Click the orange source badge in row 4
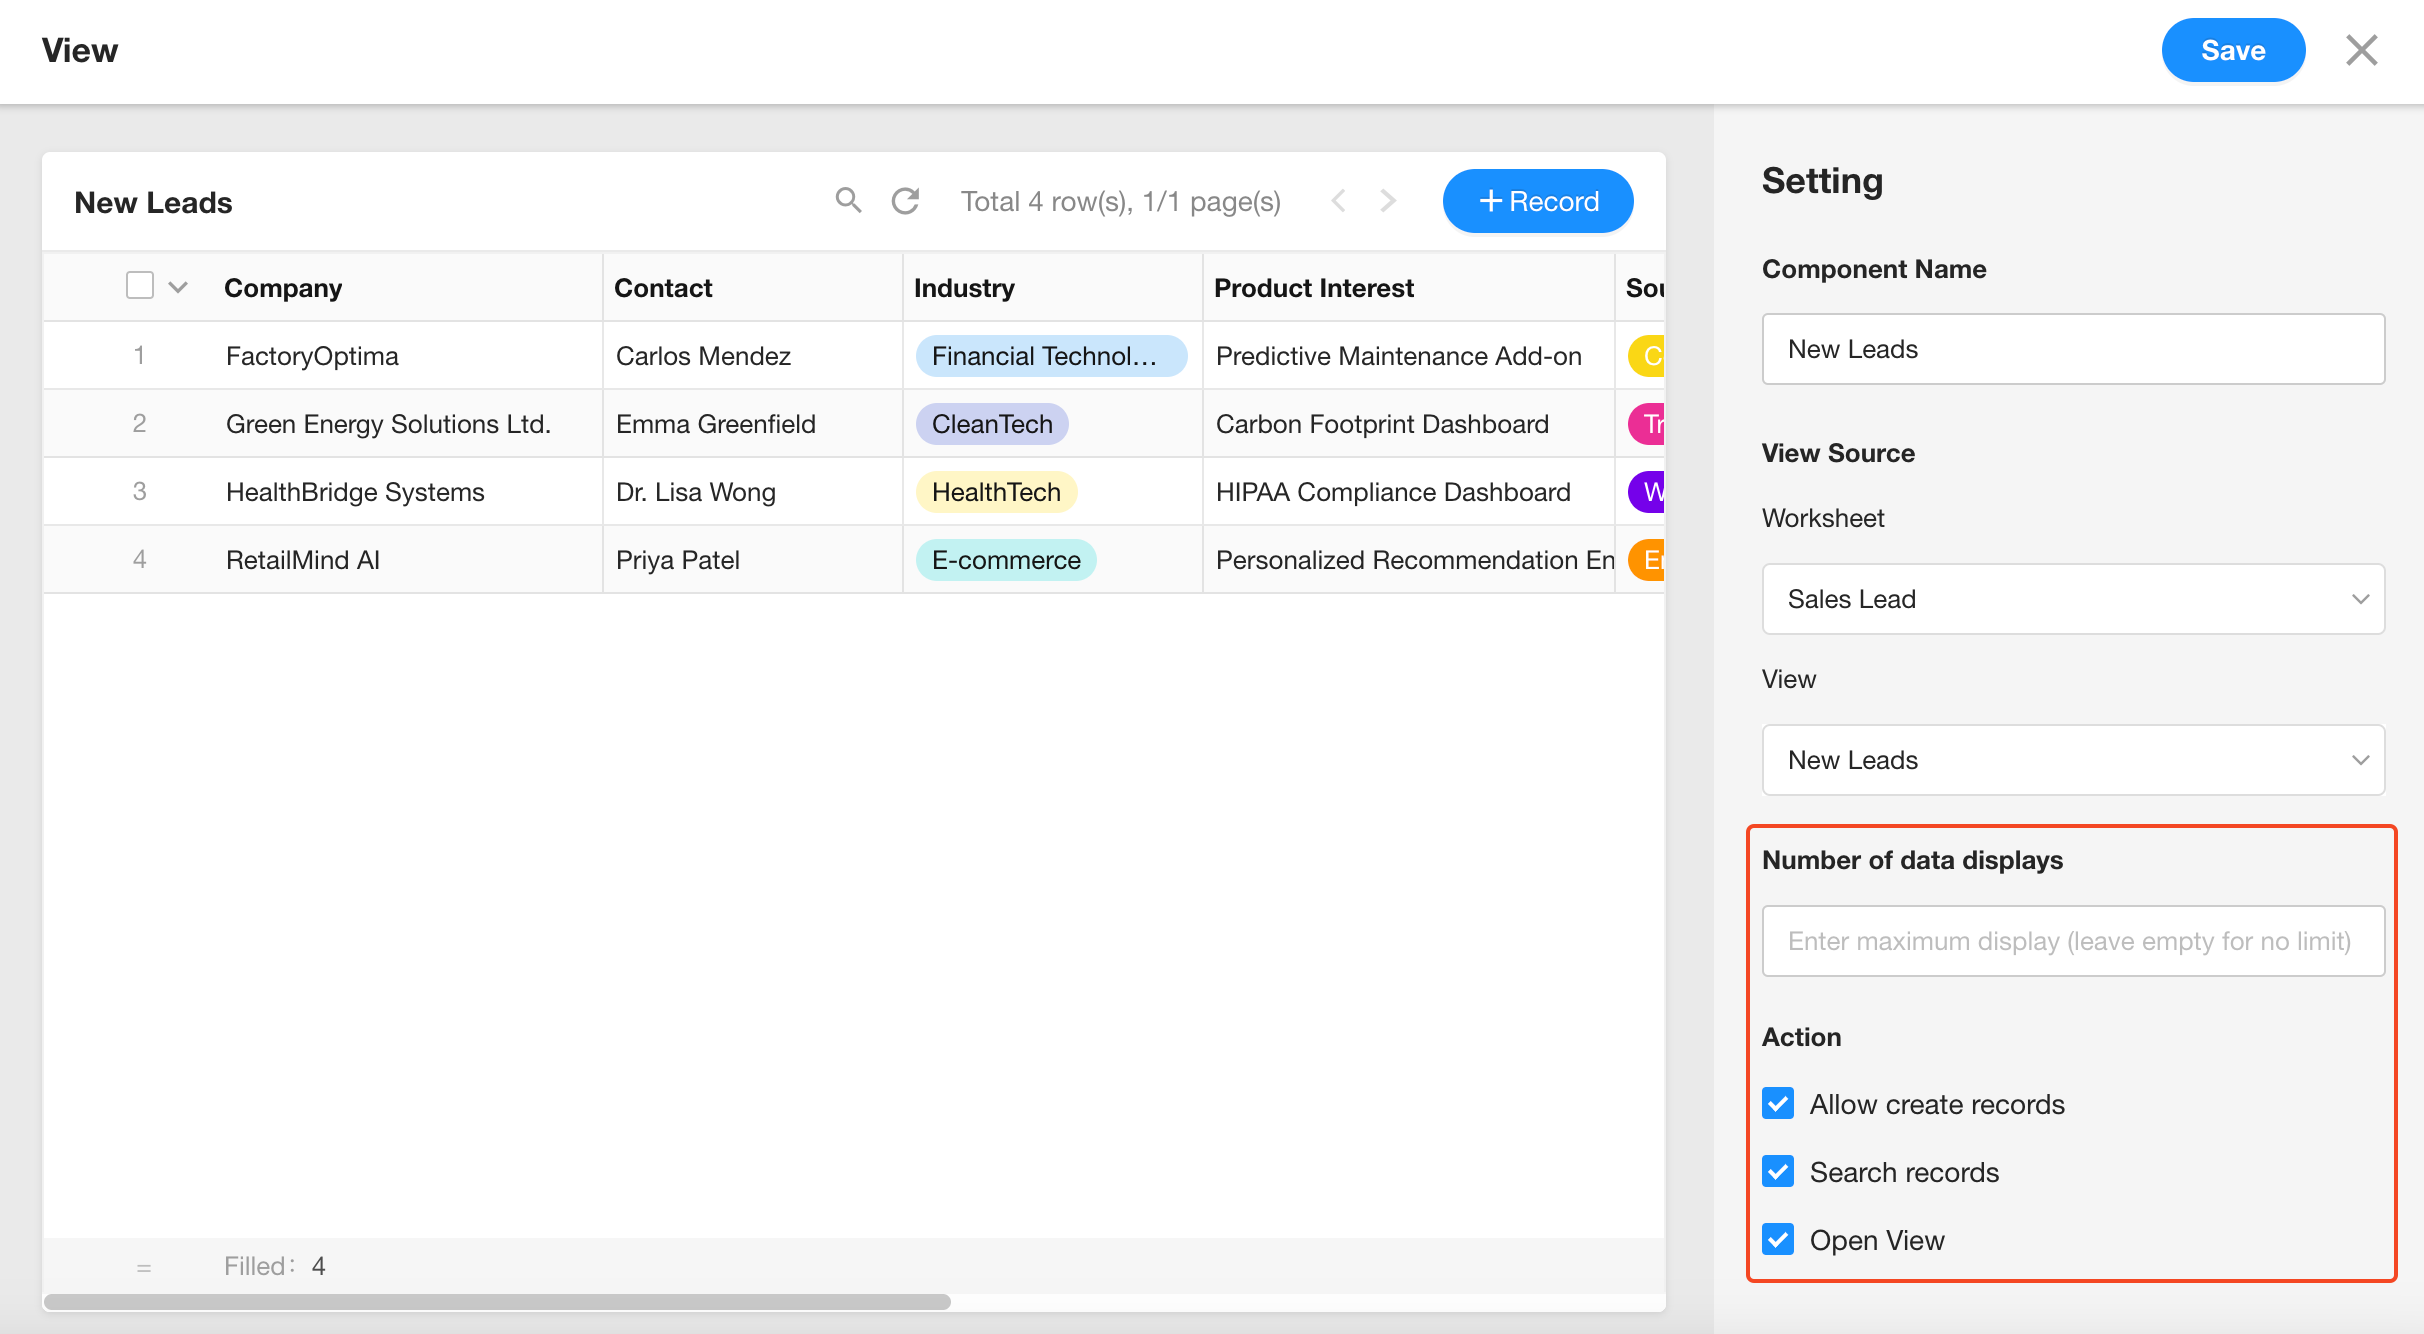Screen dimensions: 2424x1334 1648,560
